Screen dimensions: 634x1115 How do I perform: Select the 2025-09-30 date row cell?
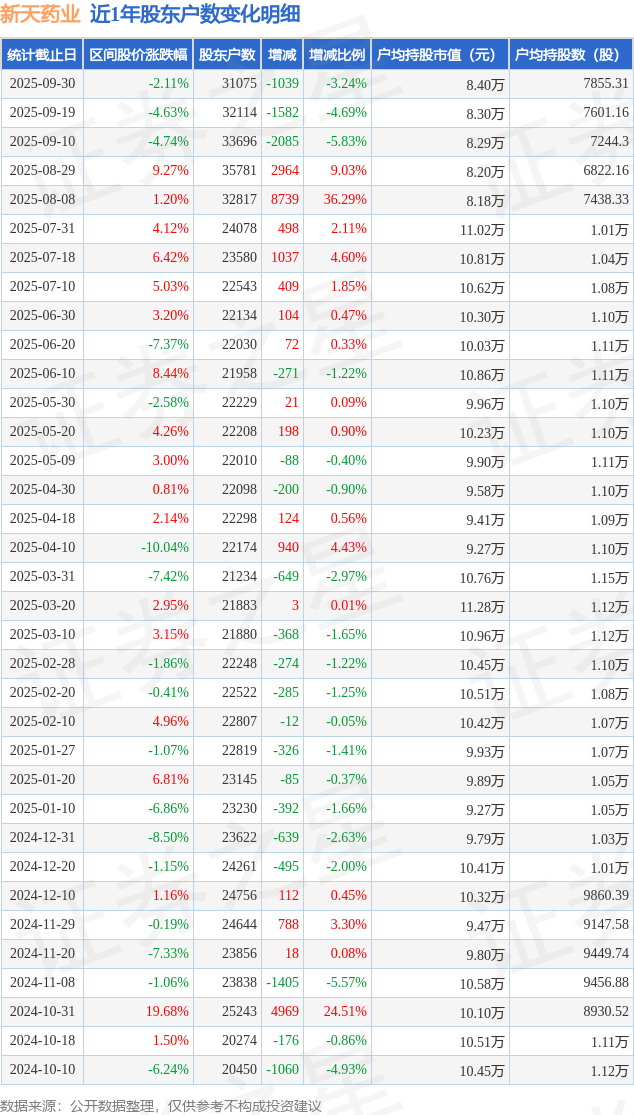coord(41,84)
